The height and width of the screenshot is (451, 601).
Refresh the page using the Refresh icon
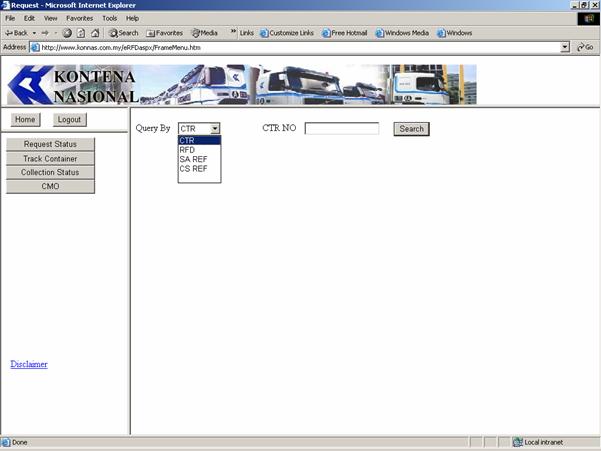(x=81, y=33)
